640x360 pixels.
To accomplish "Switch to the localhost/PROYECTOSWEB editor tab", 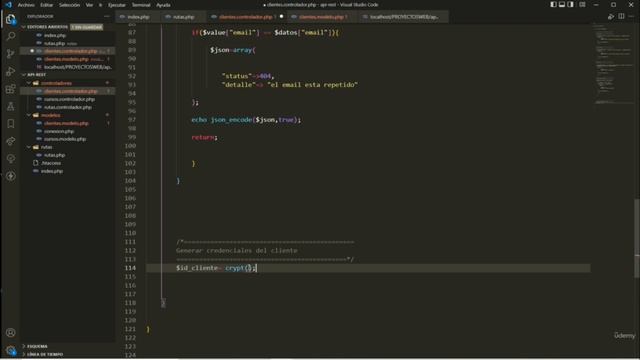I will 403,17.
